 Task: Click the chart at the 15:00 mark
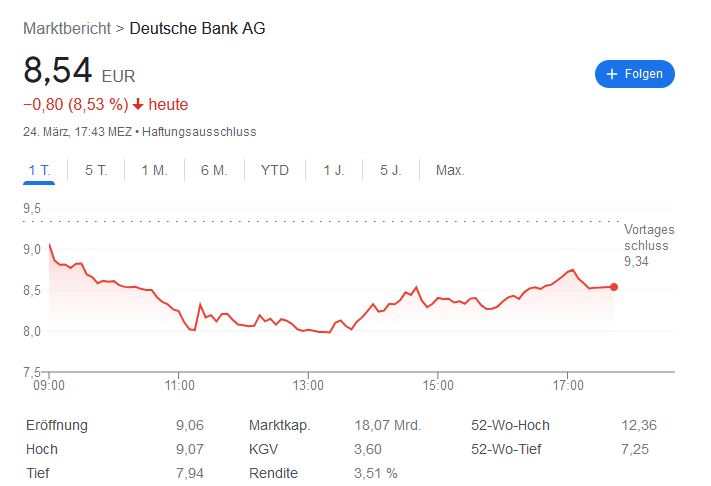(438, 298)
